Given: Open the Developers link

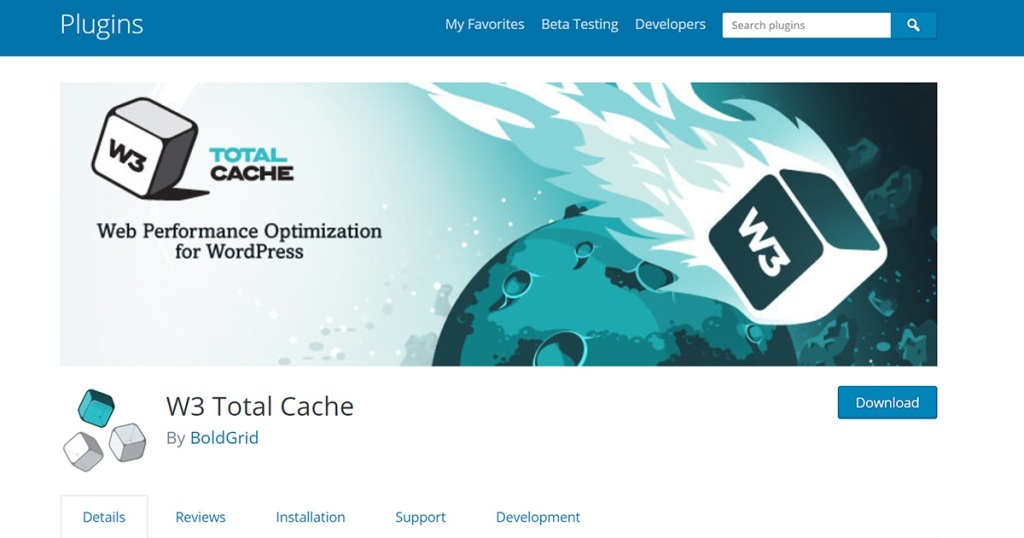Looking at the screenshot, I should (x=670, y=24).
